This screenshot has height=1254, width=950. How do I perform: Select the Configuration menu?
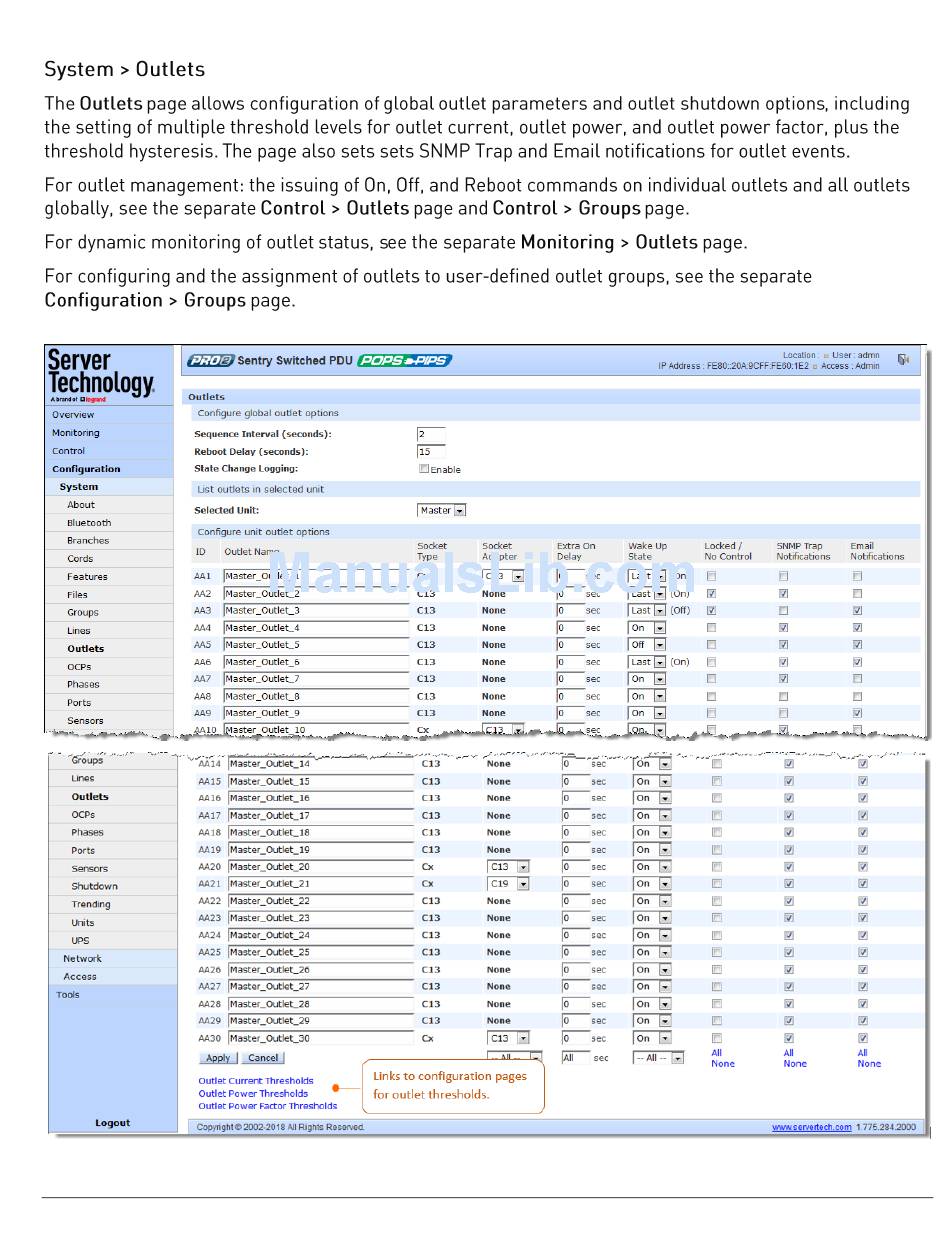pyautogui.click(x=86, y=469)
